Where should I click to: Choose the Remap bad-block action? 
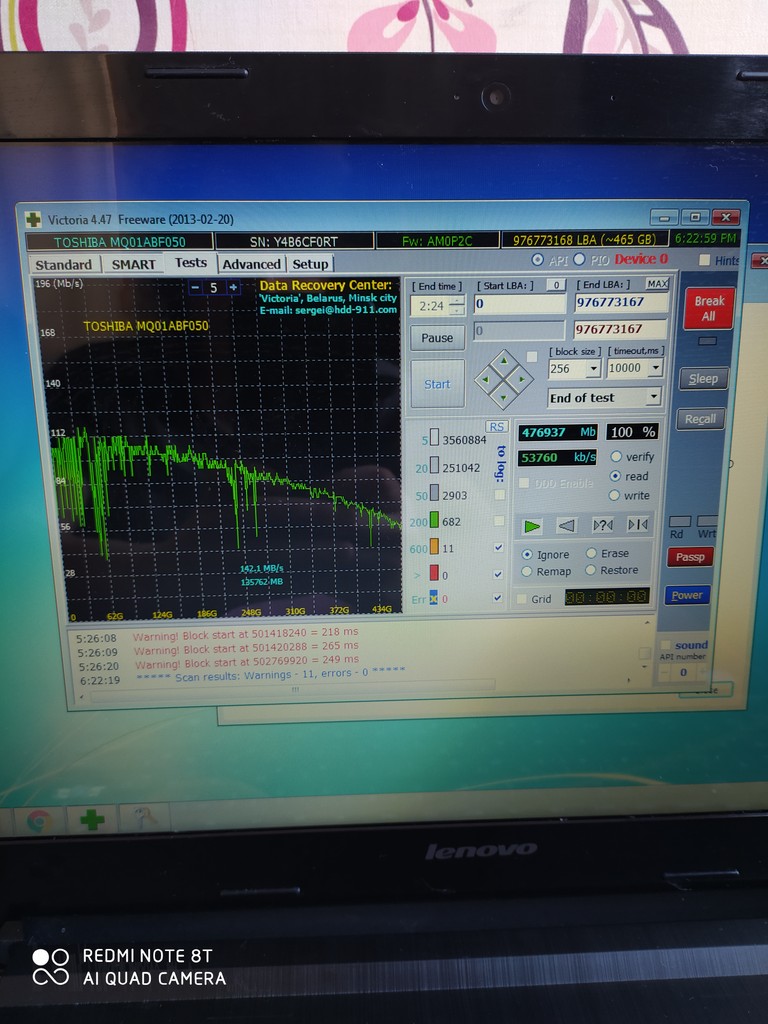(526, 571)
